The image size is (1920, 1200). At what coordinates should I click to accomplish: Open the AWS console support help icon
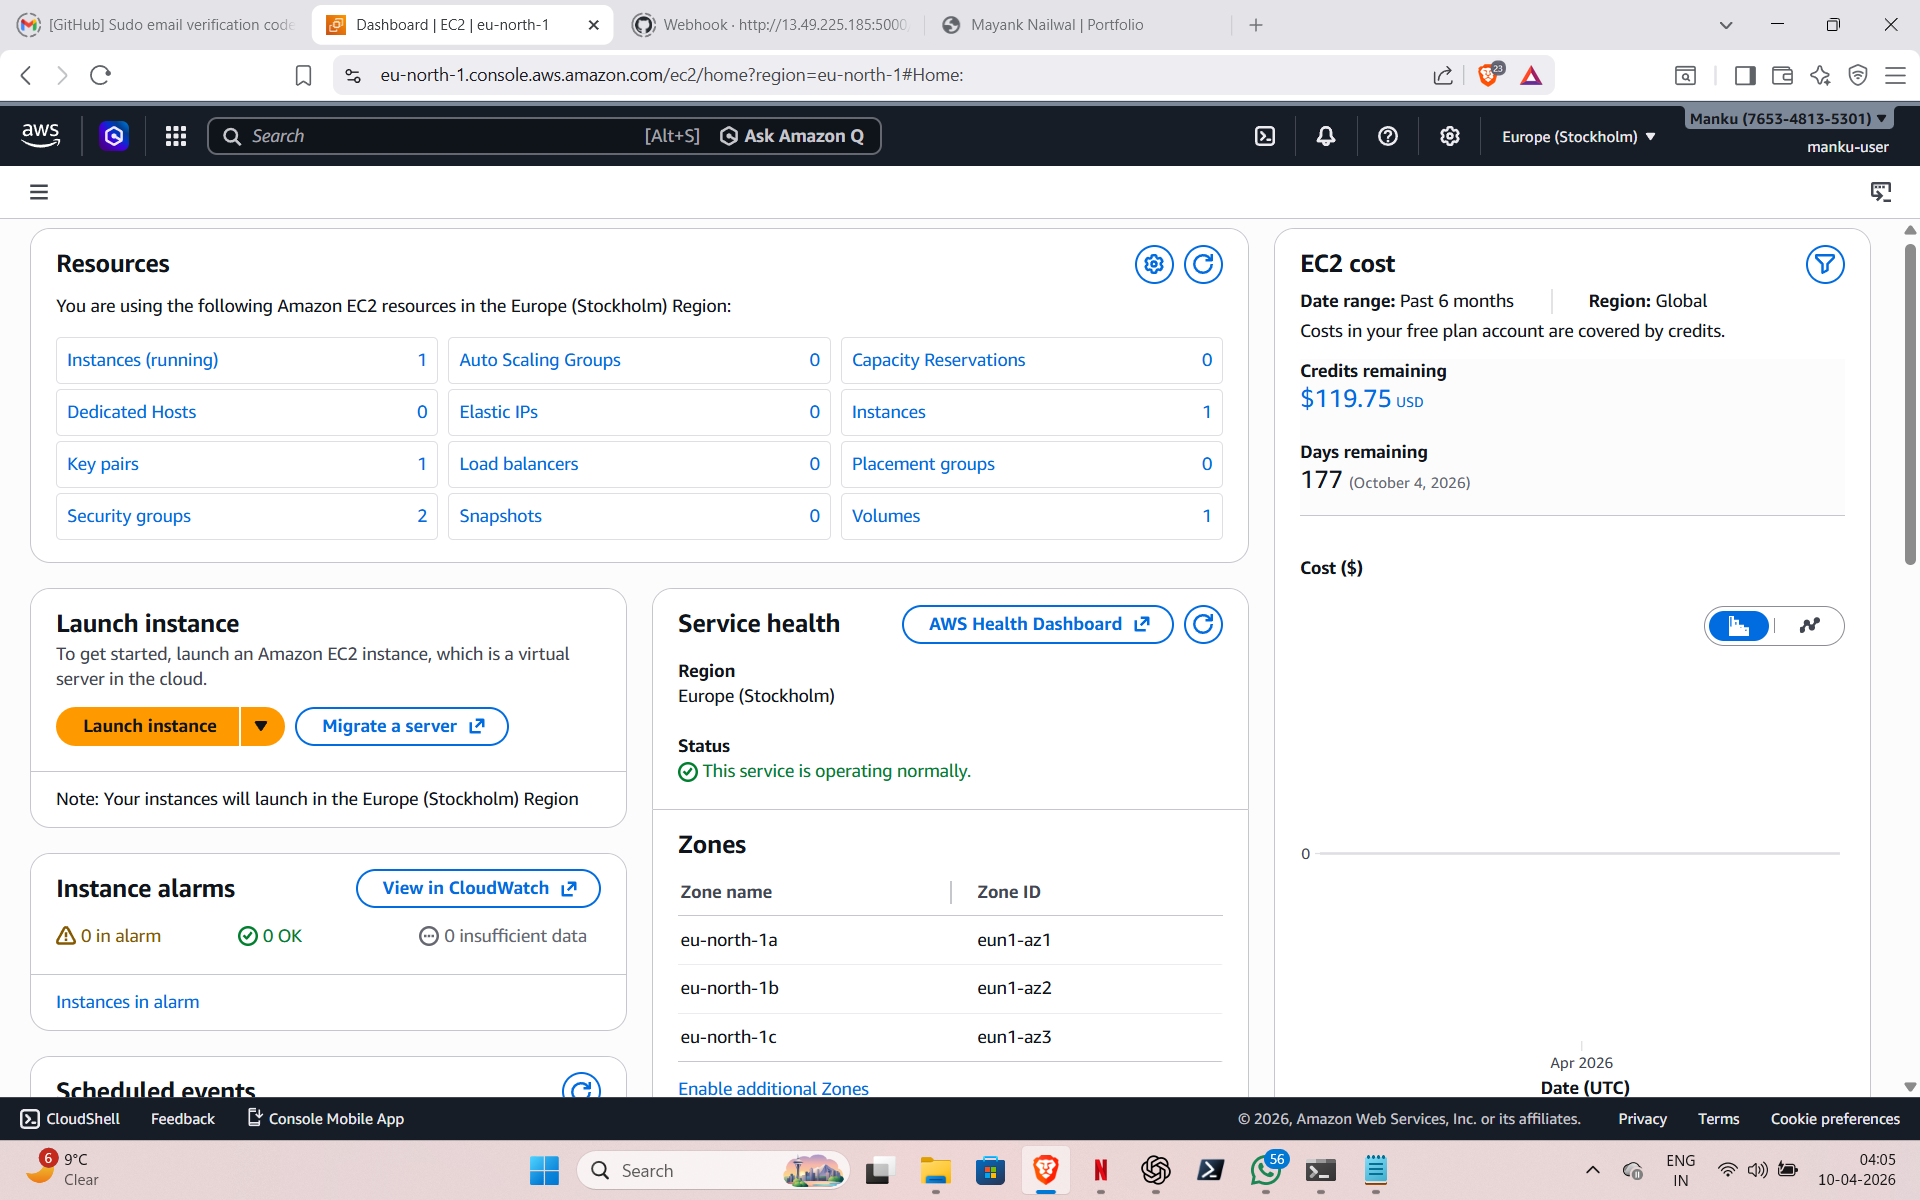pos(1388,136)
